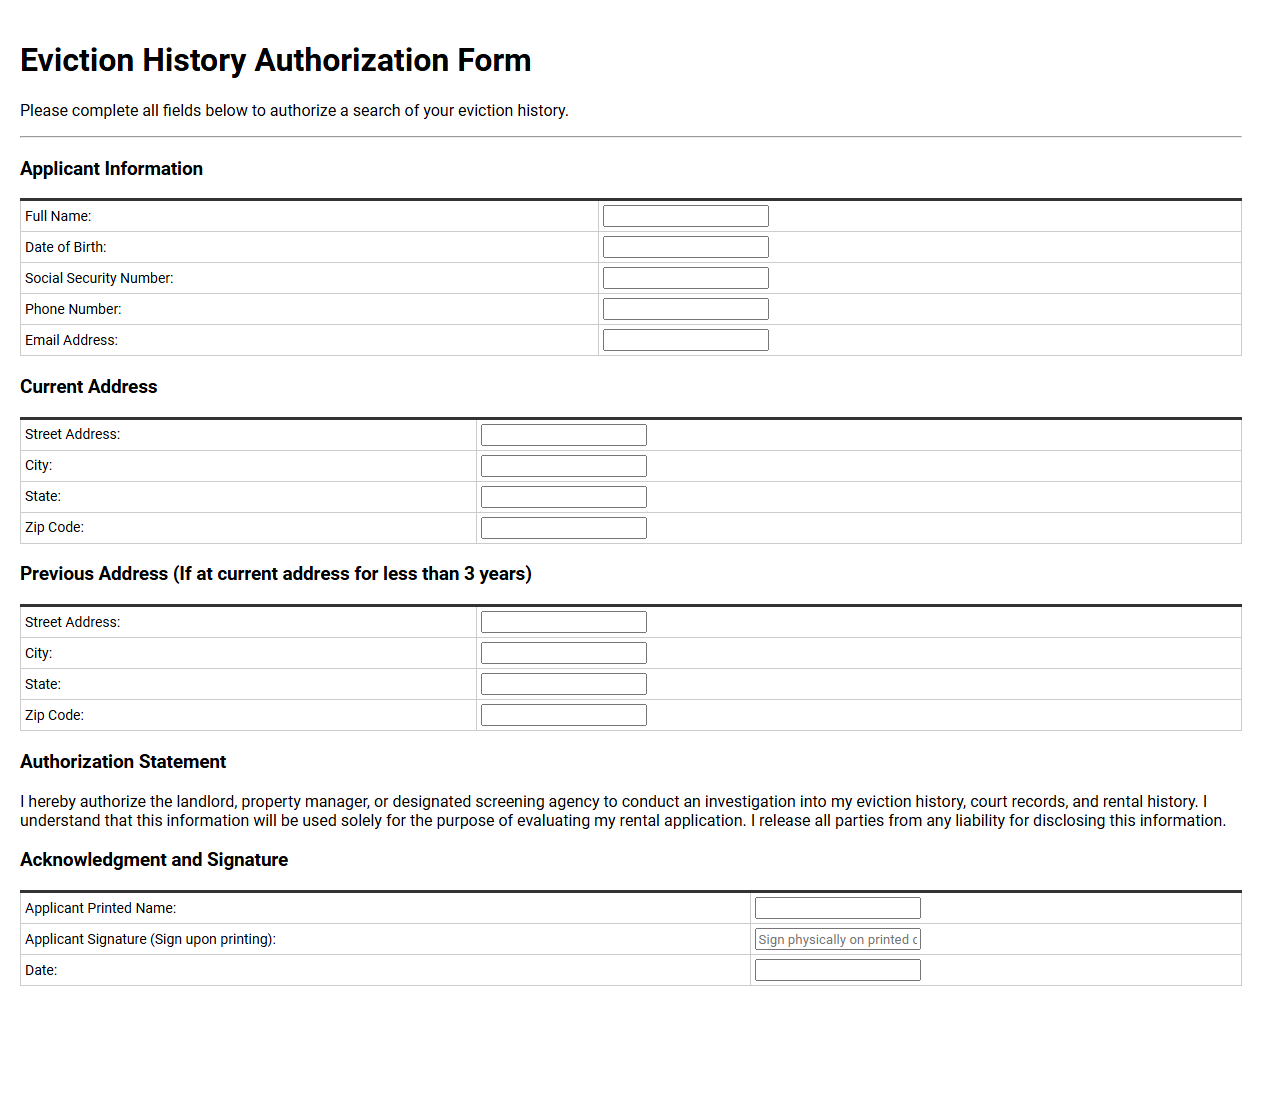
Task: Click the 'Authorization Statement' heading
Action: (x=123, y=762)
